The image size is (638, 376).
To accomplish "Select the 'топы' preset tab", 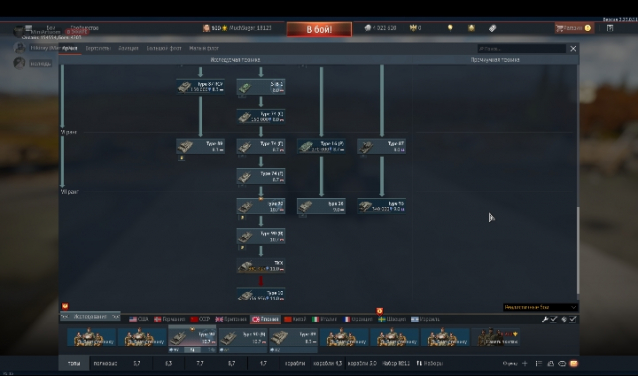I will [x=74, y=363].
